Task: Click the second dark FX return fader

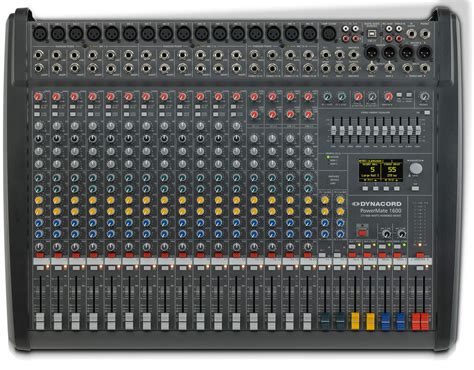Action: point(340,321)
